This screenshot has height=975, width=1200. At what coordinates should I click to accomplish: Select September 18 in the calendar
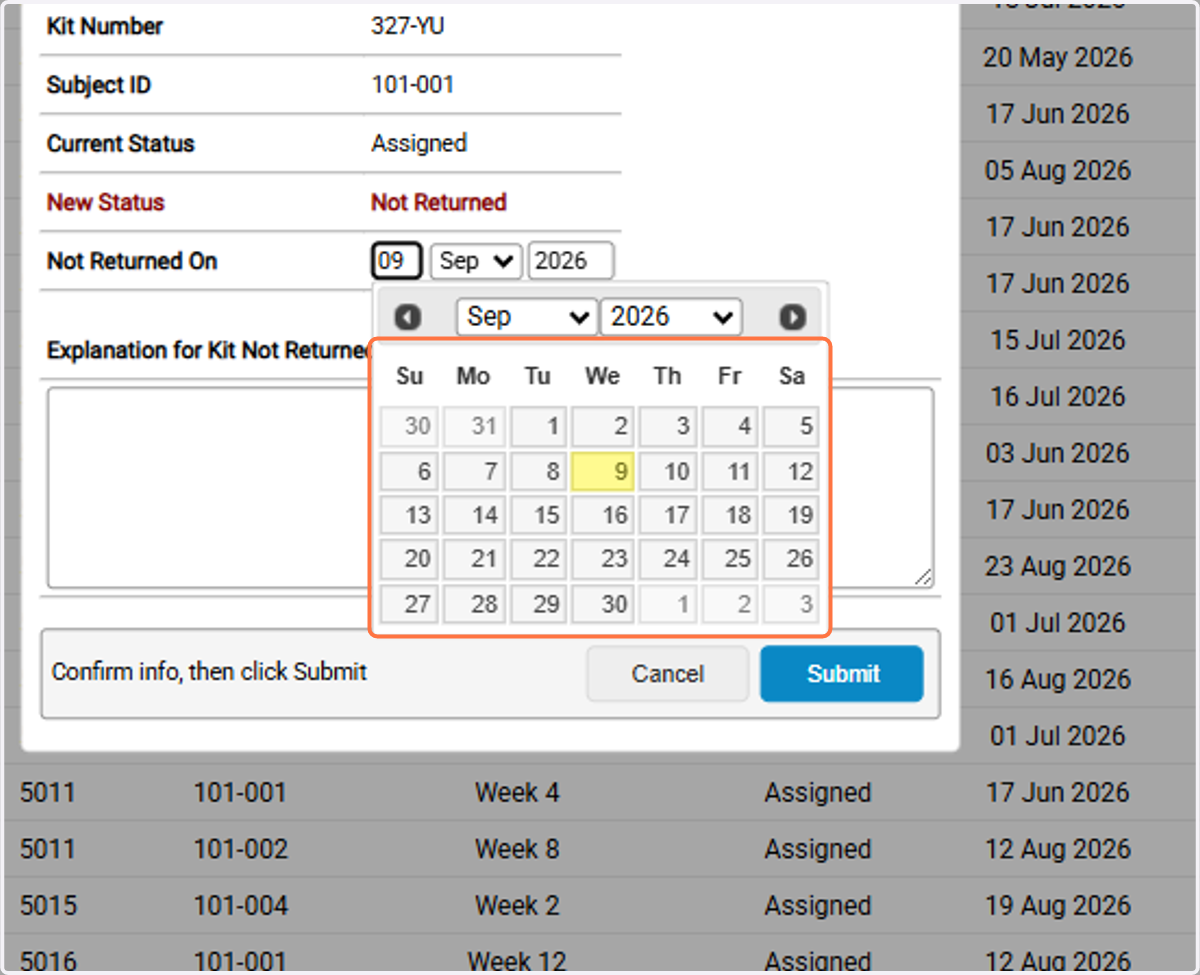tap(730, 515)
